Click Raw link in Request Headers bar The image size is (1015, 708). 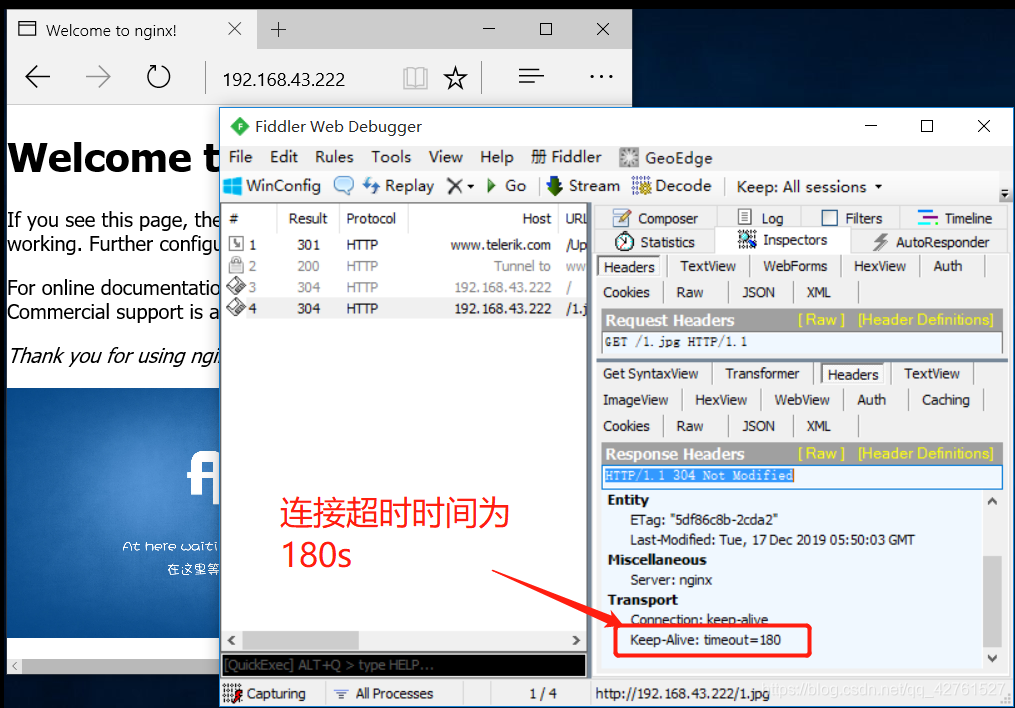click(x=821, y=320)
